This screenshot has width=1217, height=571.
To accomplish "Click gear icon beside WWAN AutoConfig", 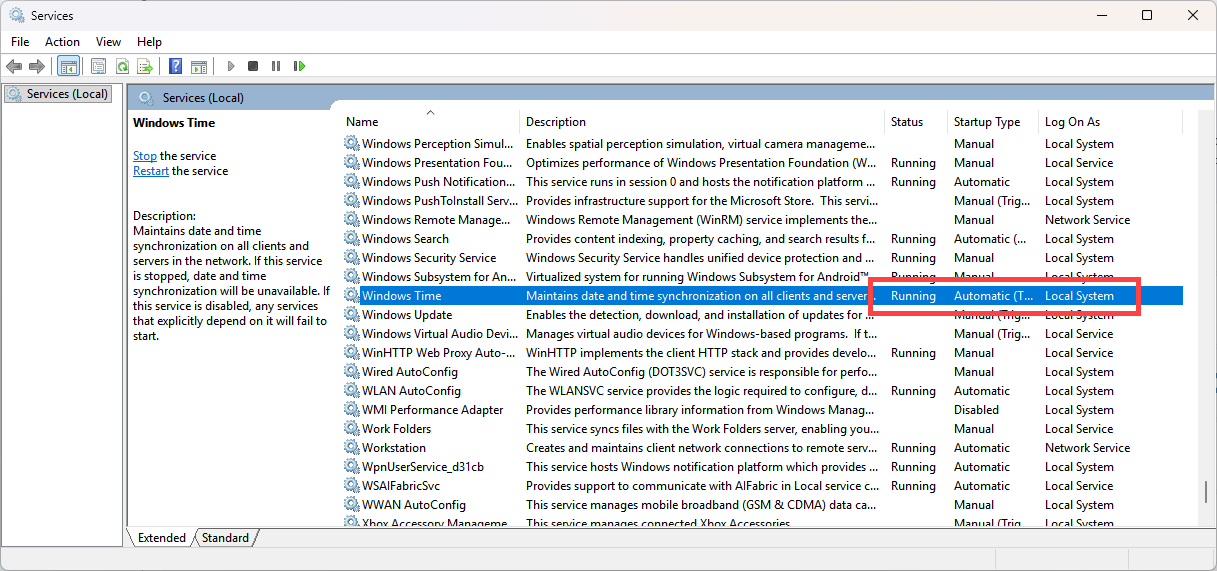I will pos(351,505).
